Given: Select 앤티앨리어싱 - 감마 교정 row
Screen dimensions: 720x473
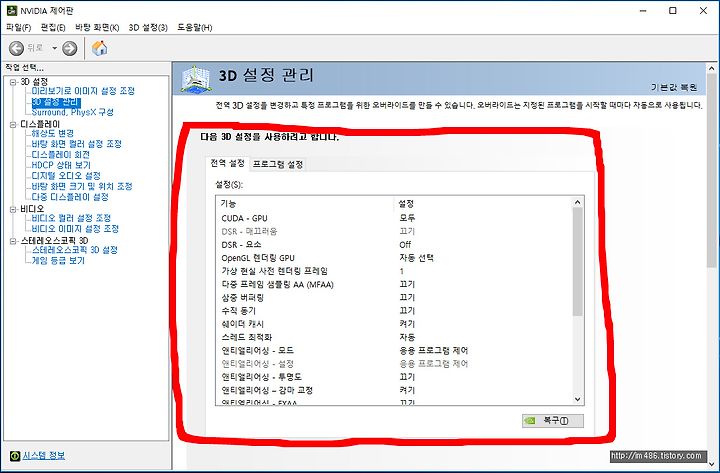Looking at the screenshot, I should (394, 390).
